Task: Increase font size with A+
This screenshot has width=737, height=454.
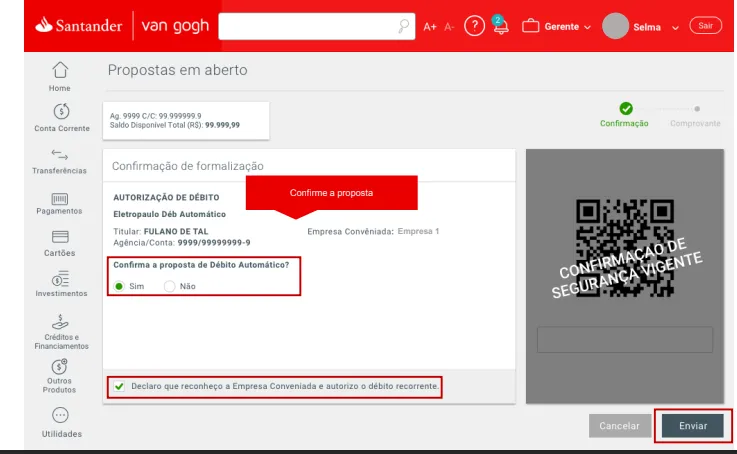Action: pos(430,26)
